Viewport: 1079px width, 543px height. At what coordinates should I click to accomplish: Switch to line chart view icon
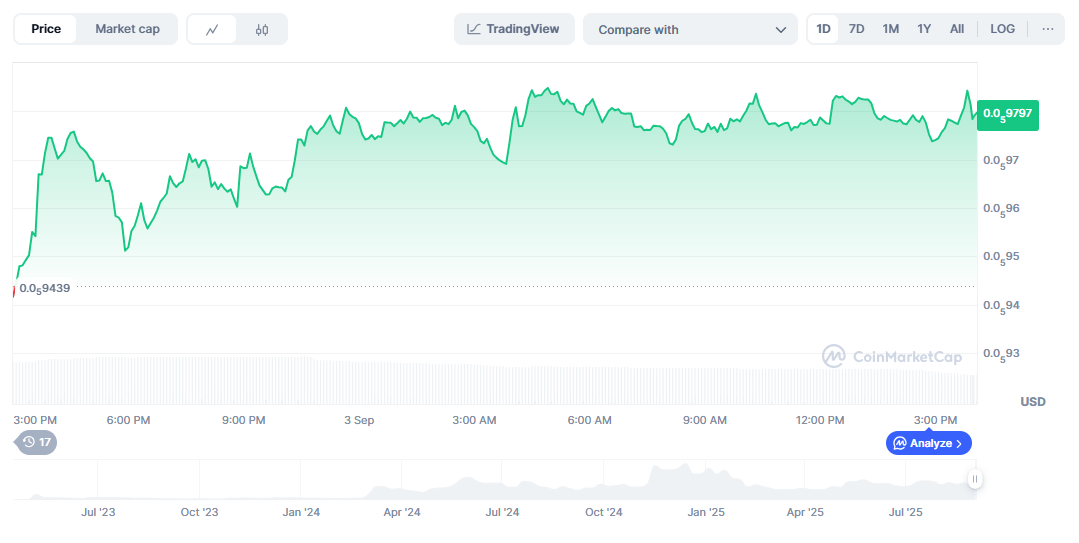pos(212,30)
